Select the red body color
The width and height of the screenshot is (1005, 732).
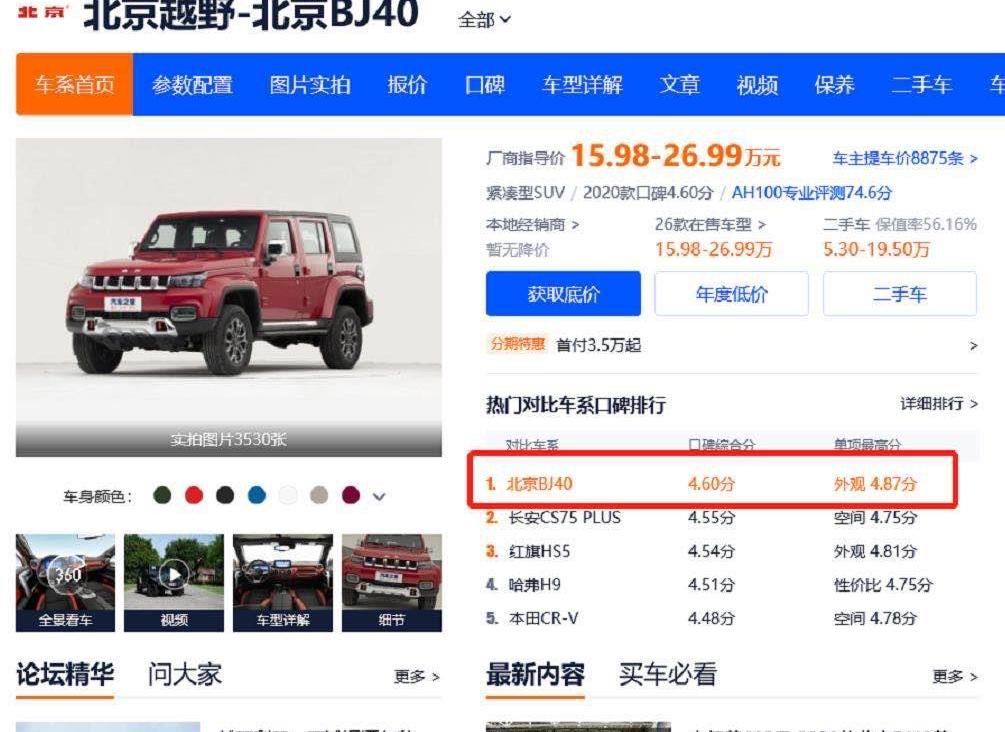[x=194, y=495]
